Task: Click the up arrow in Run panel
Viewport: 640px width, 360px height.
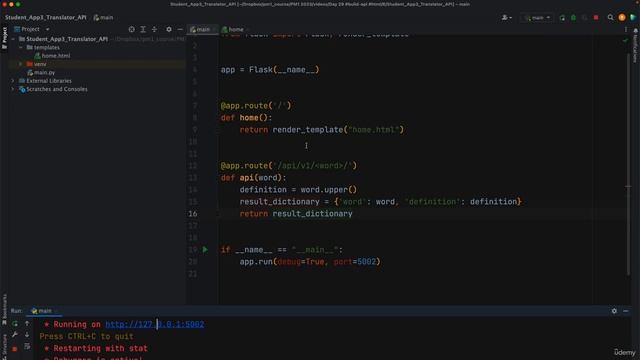Action: coord(27,324)
